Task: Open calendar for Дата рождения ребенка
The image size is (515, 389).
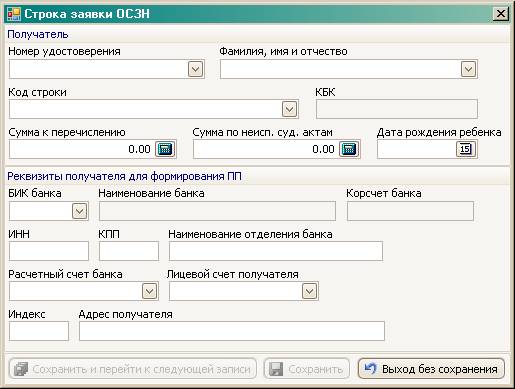Action: coord(465,149)
